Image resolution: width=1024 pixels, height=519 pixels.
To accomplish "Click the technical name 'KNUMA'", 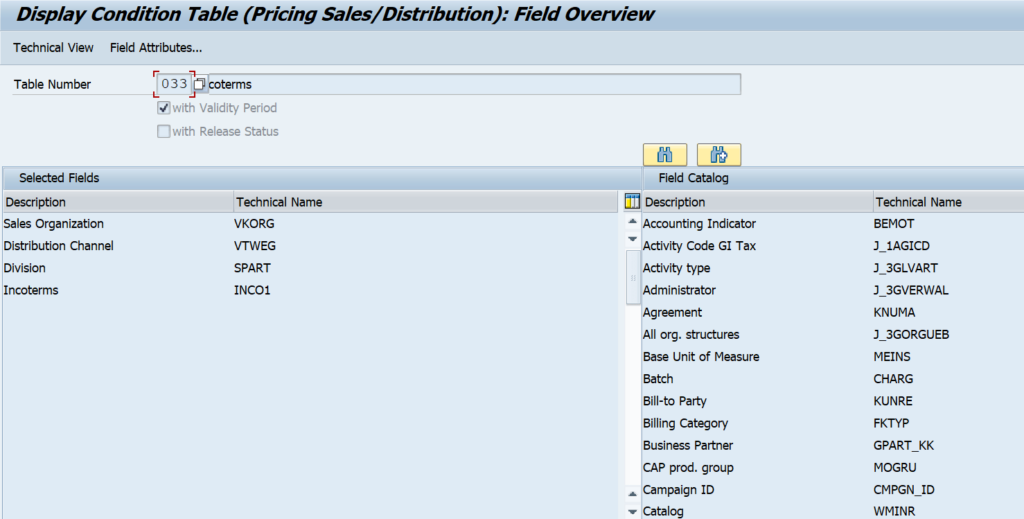I will pyautogui.click(x=894, y=312).
